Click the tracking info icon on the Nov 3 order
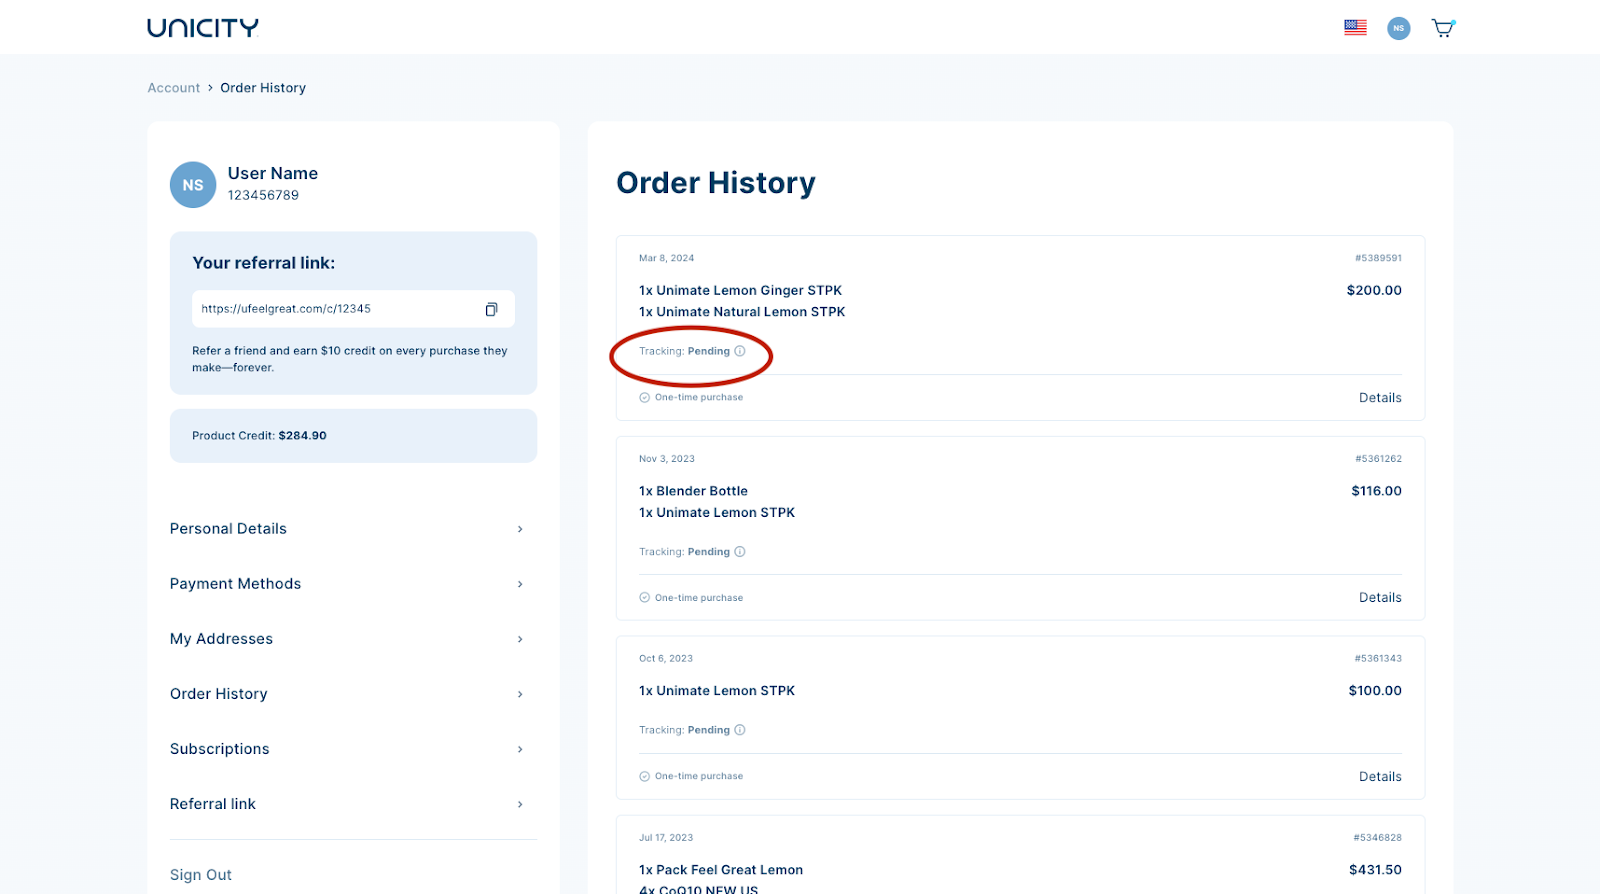This screenshot has width=1600, height=894. (x=740, y=552)
